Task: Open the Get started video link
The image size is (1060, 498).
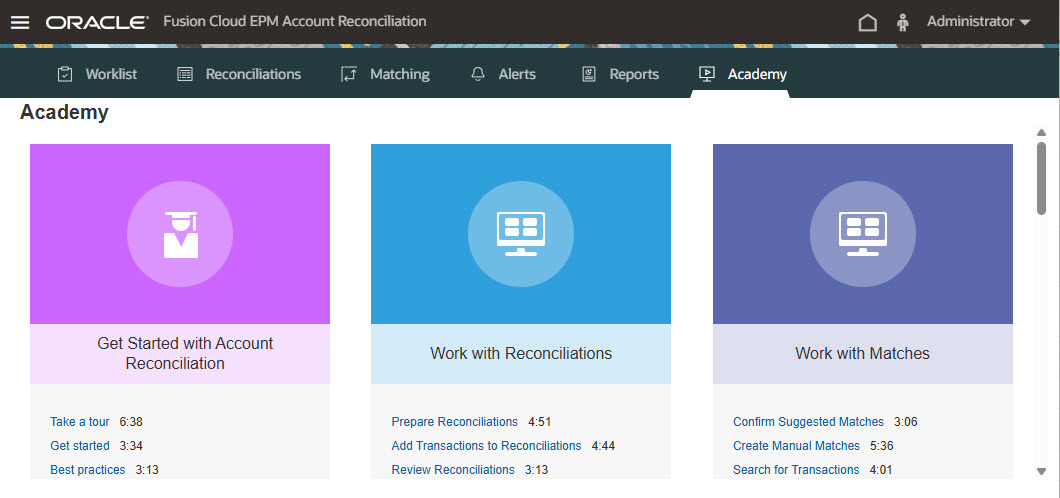Action: [x=80, y=446]
